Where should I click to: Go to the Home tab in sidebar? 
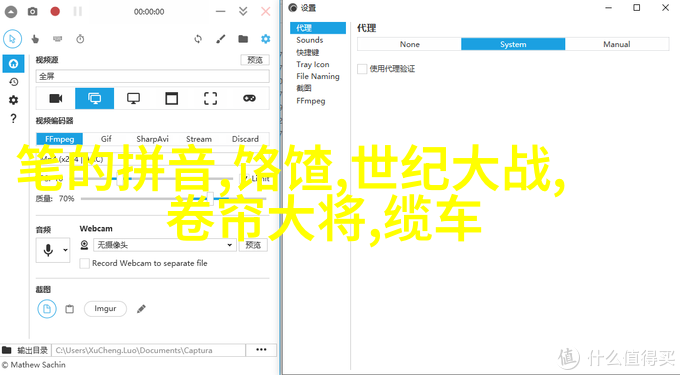pos(13,64)
